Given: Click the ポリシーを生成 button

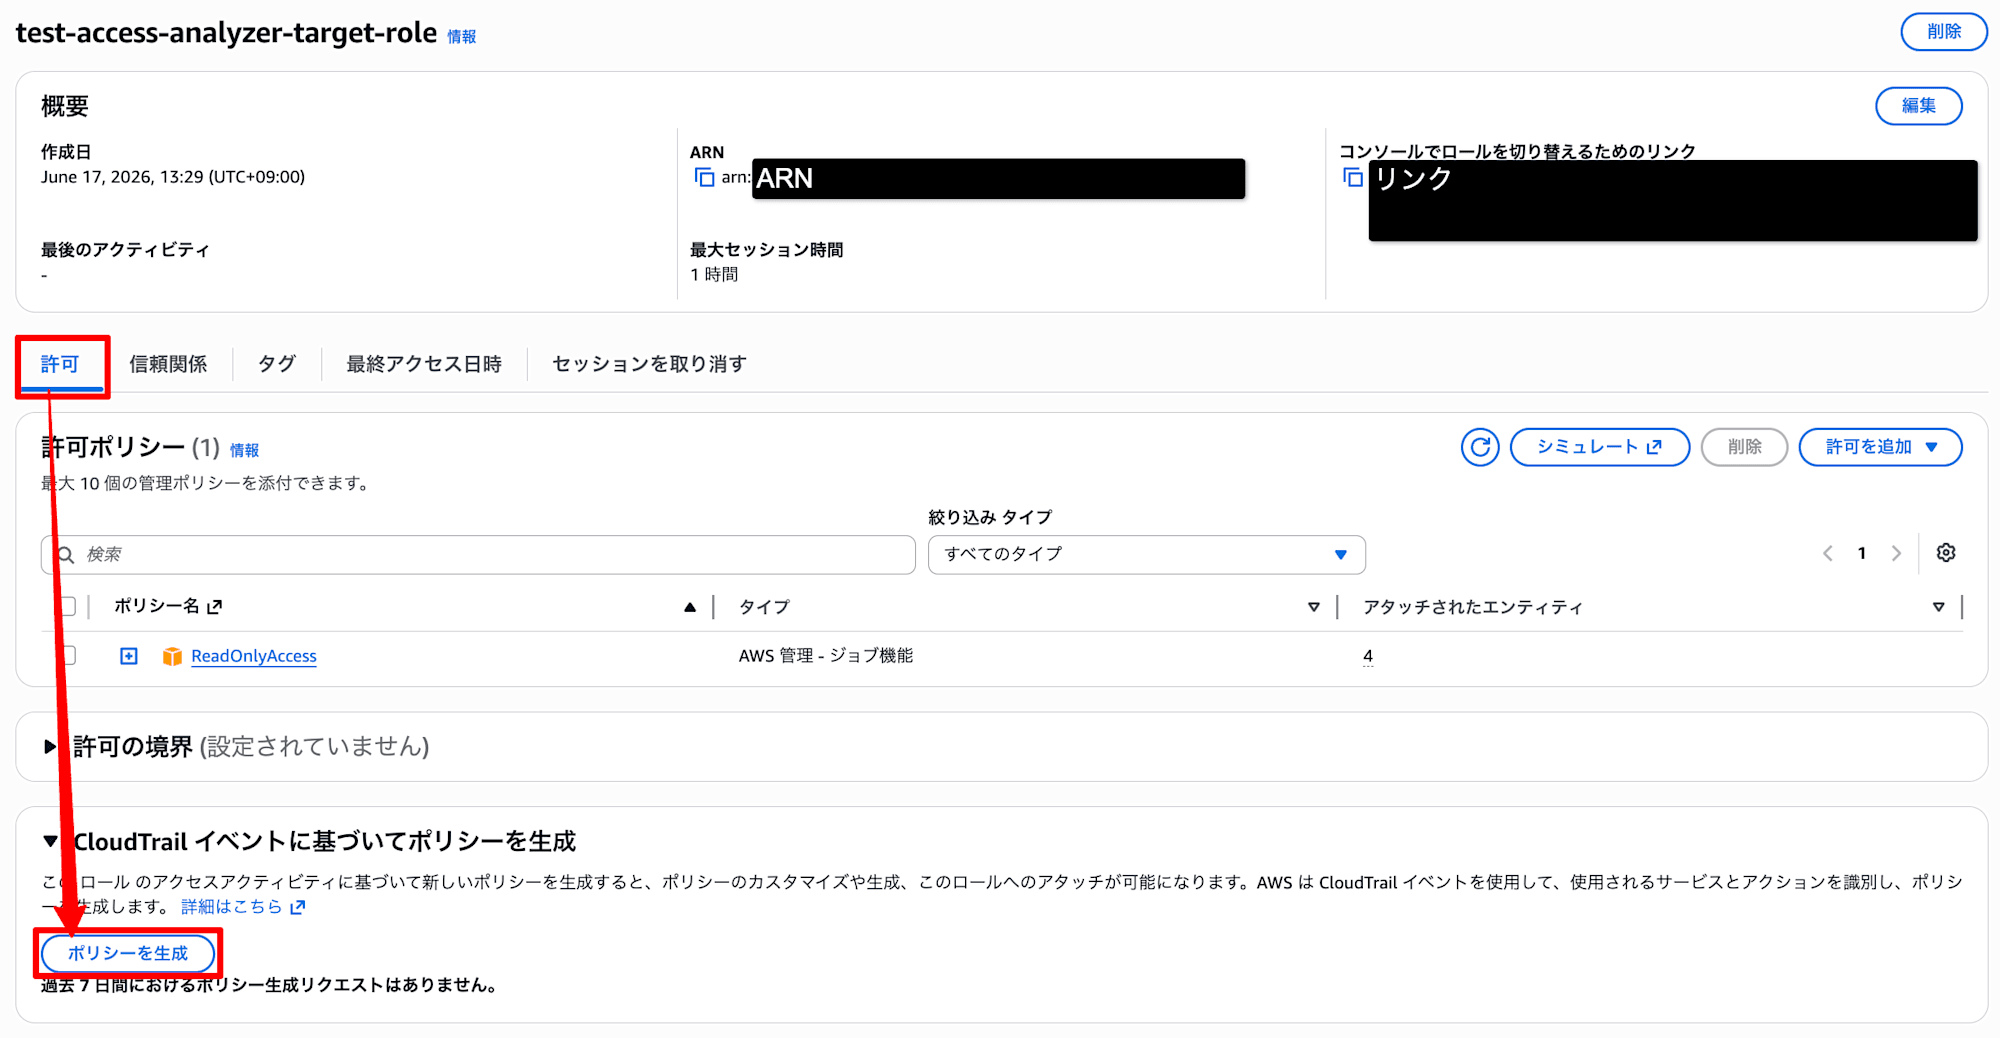Looking at the screenshot, I should tap(127, 953).
